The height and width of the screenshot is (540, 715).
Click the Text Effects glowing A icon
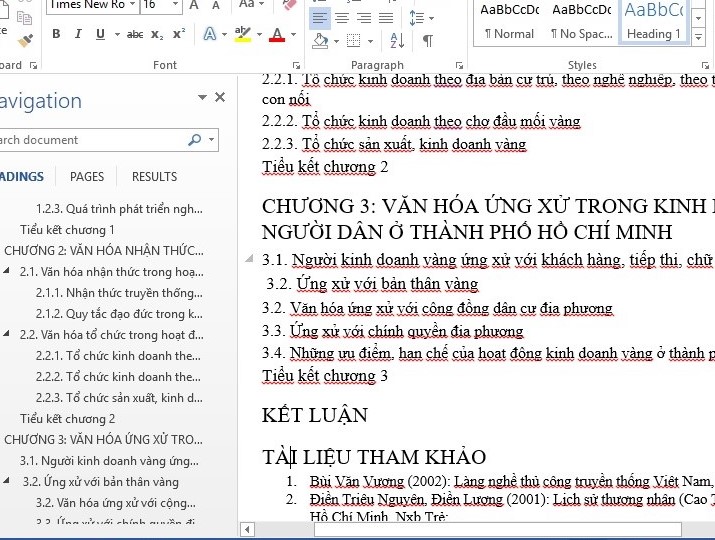tap(210, 34)
